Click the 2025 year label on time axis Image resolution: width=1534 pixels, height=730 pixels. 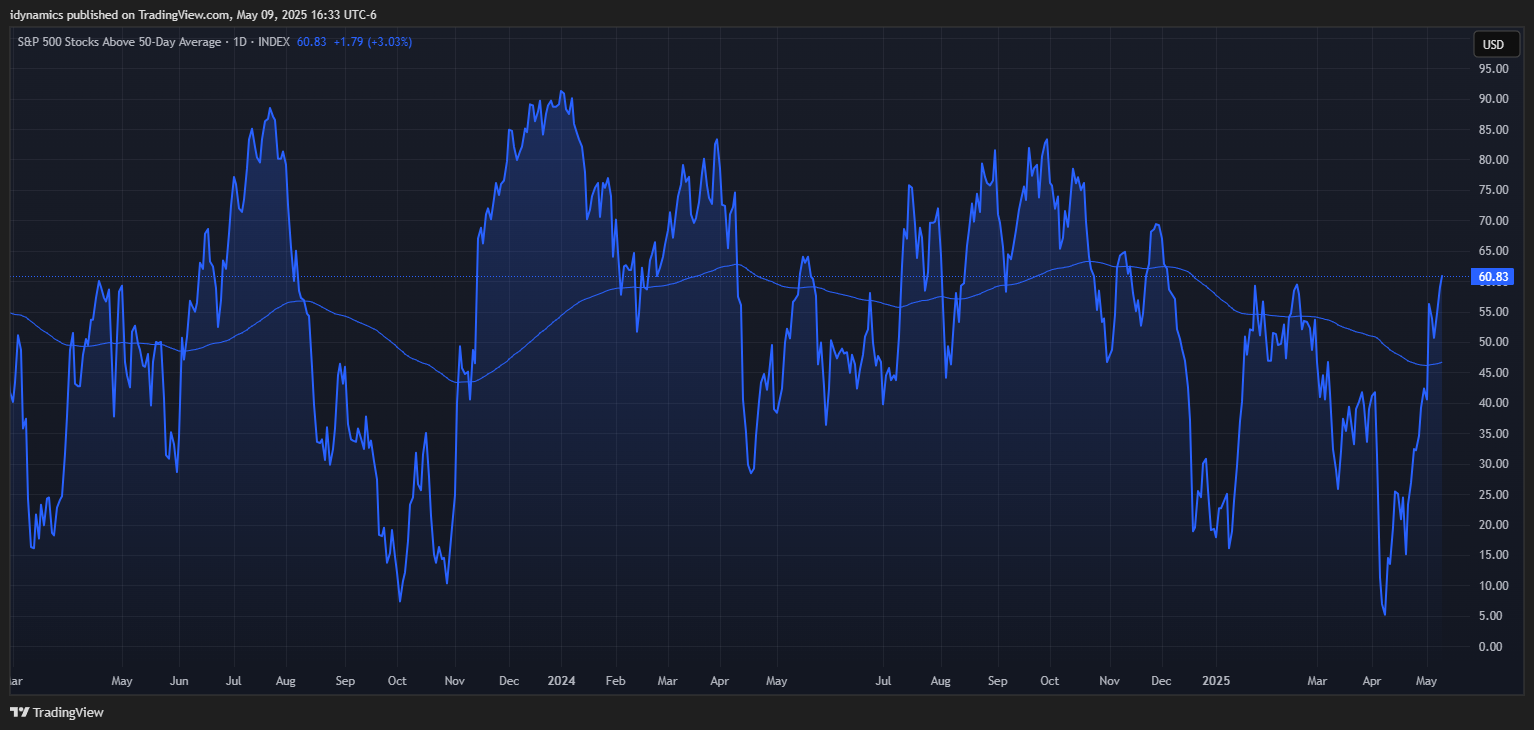1216,681
